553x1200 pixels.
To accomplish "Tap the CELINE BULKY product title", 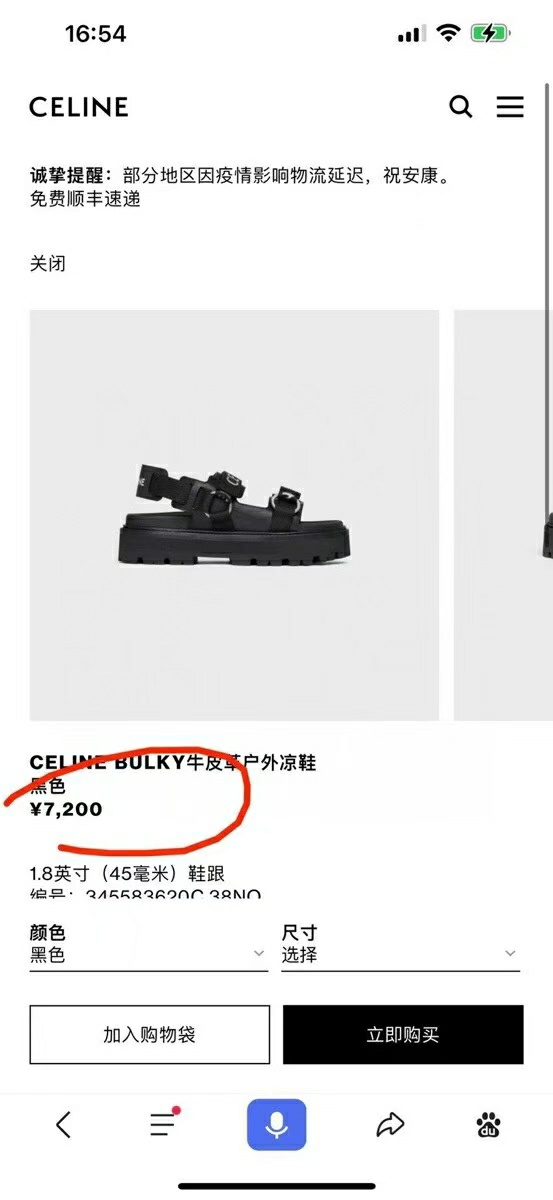I will point(173,763).
